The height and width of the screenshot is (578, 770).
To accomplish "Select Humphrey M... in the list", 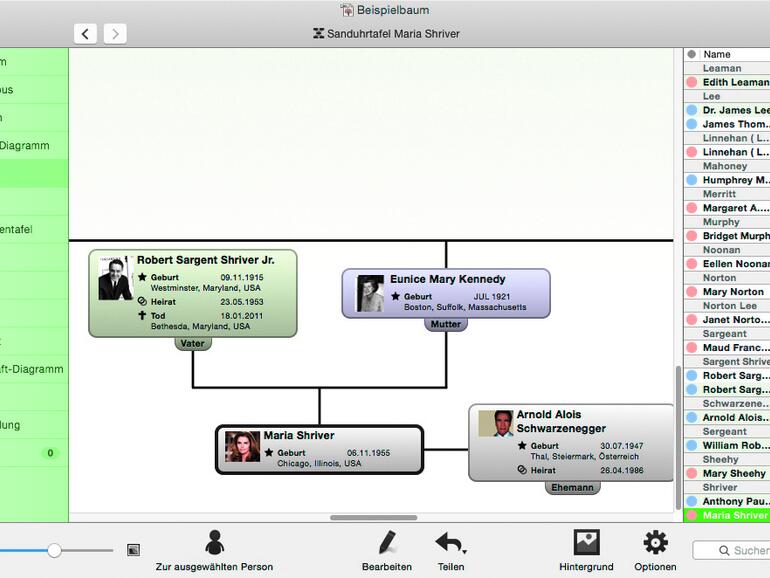I will tap(727, 180).
